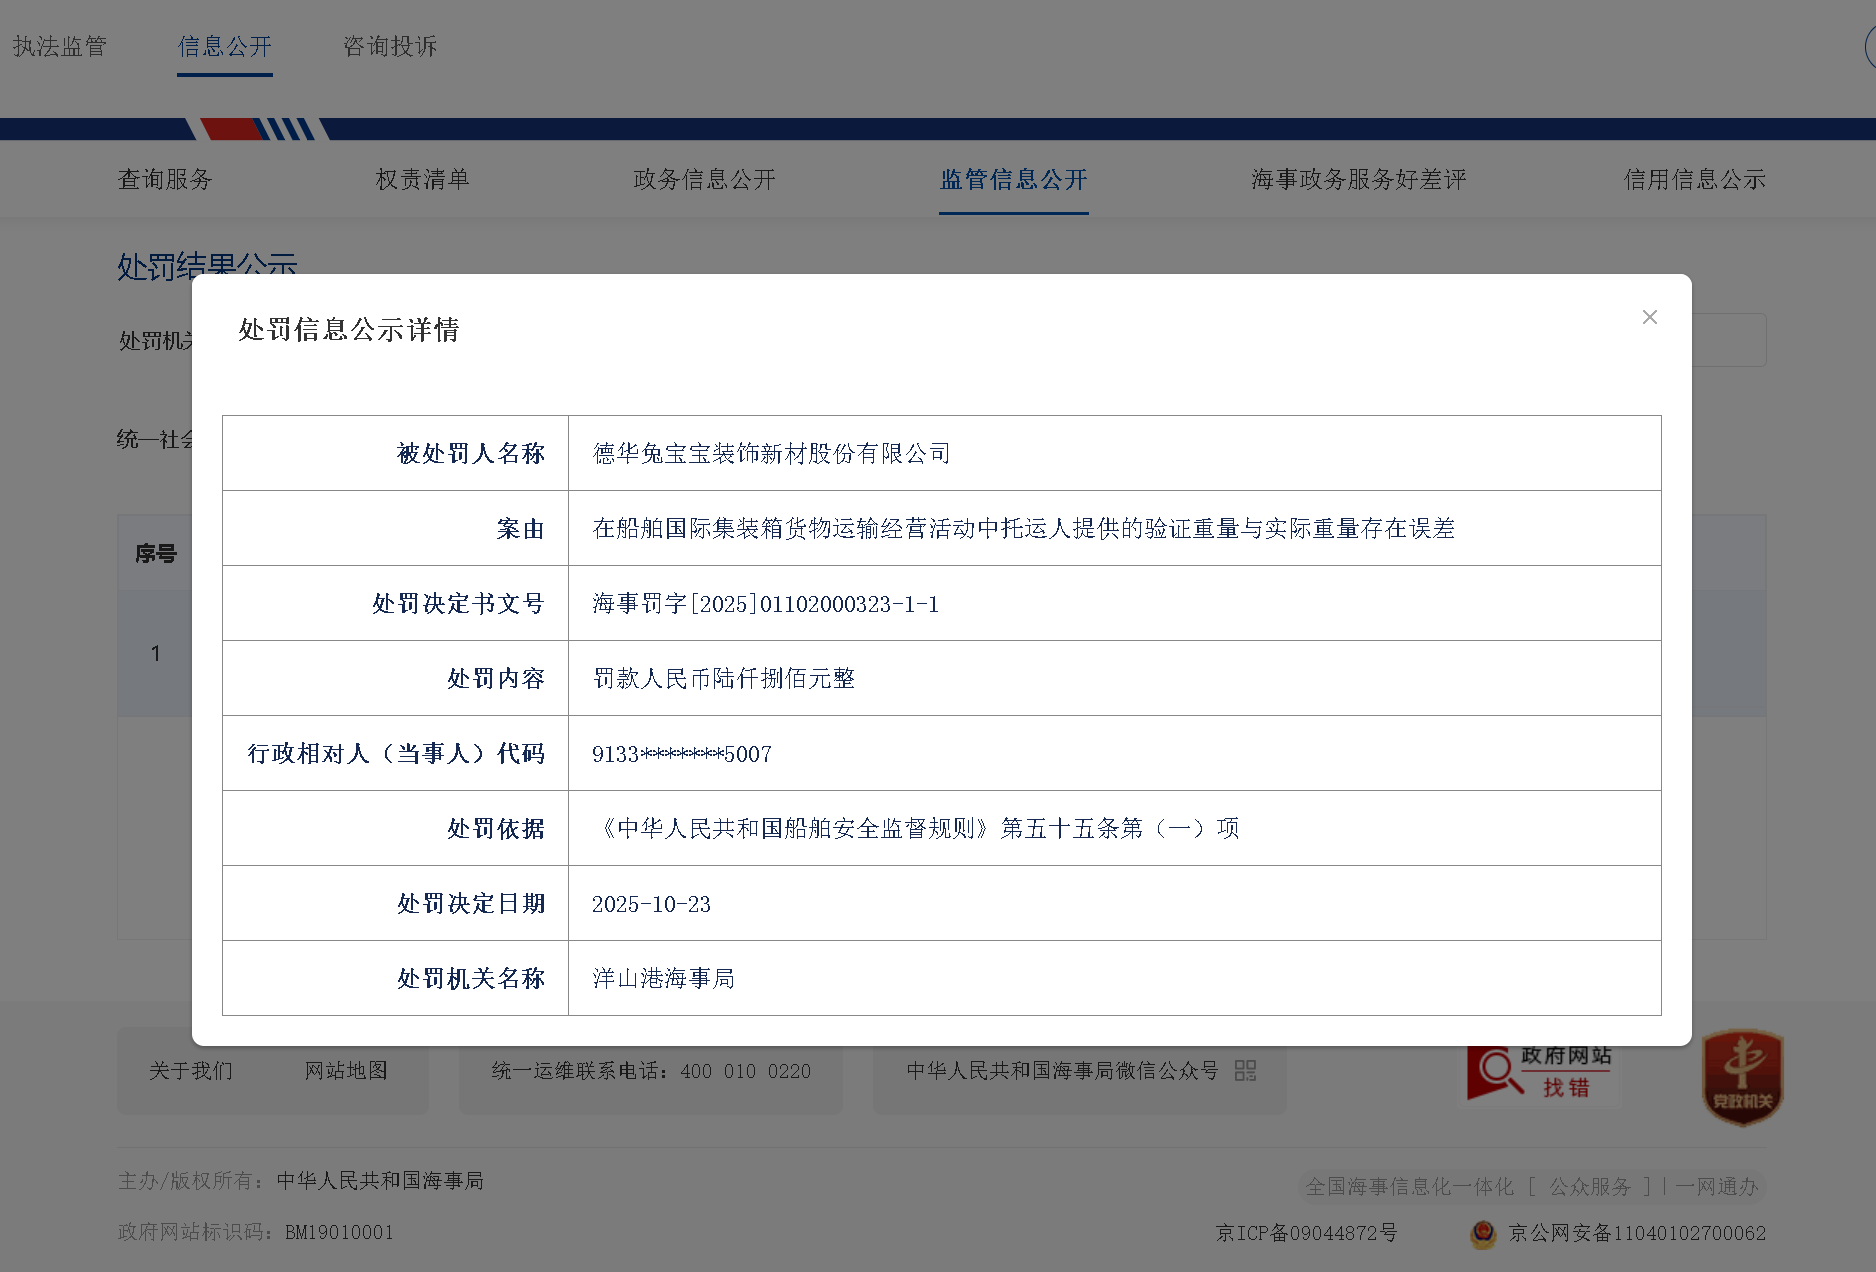Open the 执法监管 top menu
Image resolution: width=1876 pixels, height=1272 pixels.
pos(60,46)
